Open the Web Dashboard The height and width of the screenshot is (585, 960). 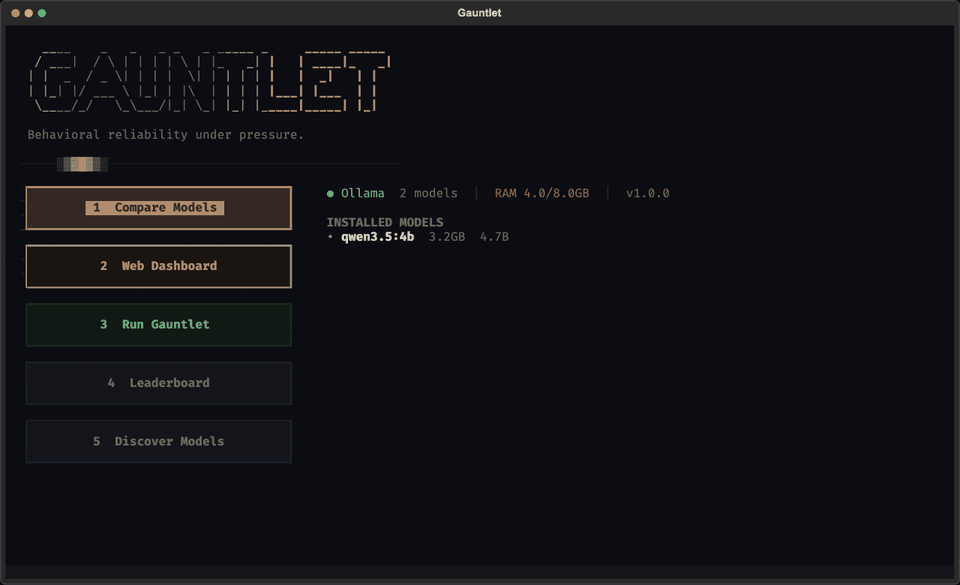(158, 266)
